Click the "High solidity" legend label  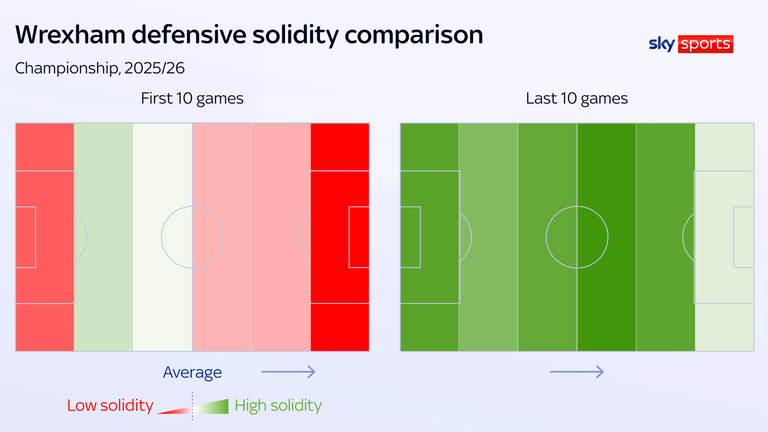278,406
